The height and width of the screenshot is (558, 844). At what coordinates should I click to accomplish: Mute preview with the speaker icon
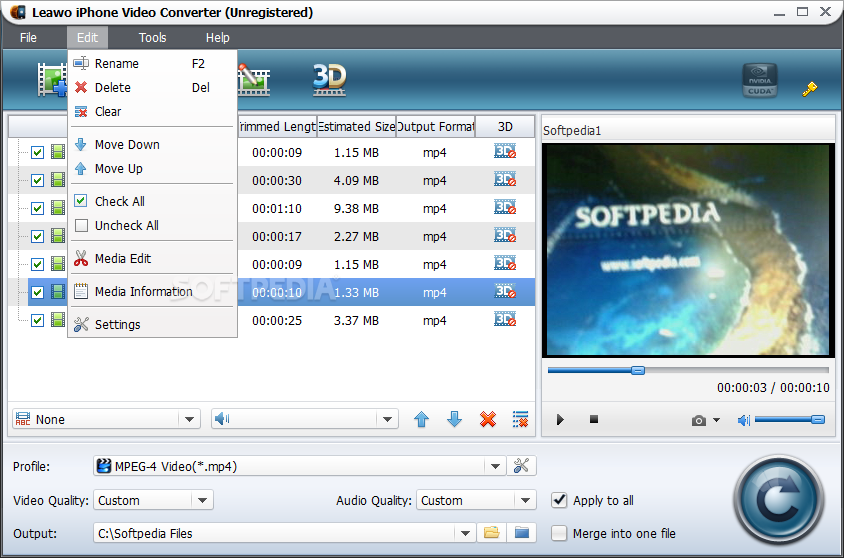point(743,420)
